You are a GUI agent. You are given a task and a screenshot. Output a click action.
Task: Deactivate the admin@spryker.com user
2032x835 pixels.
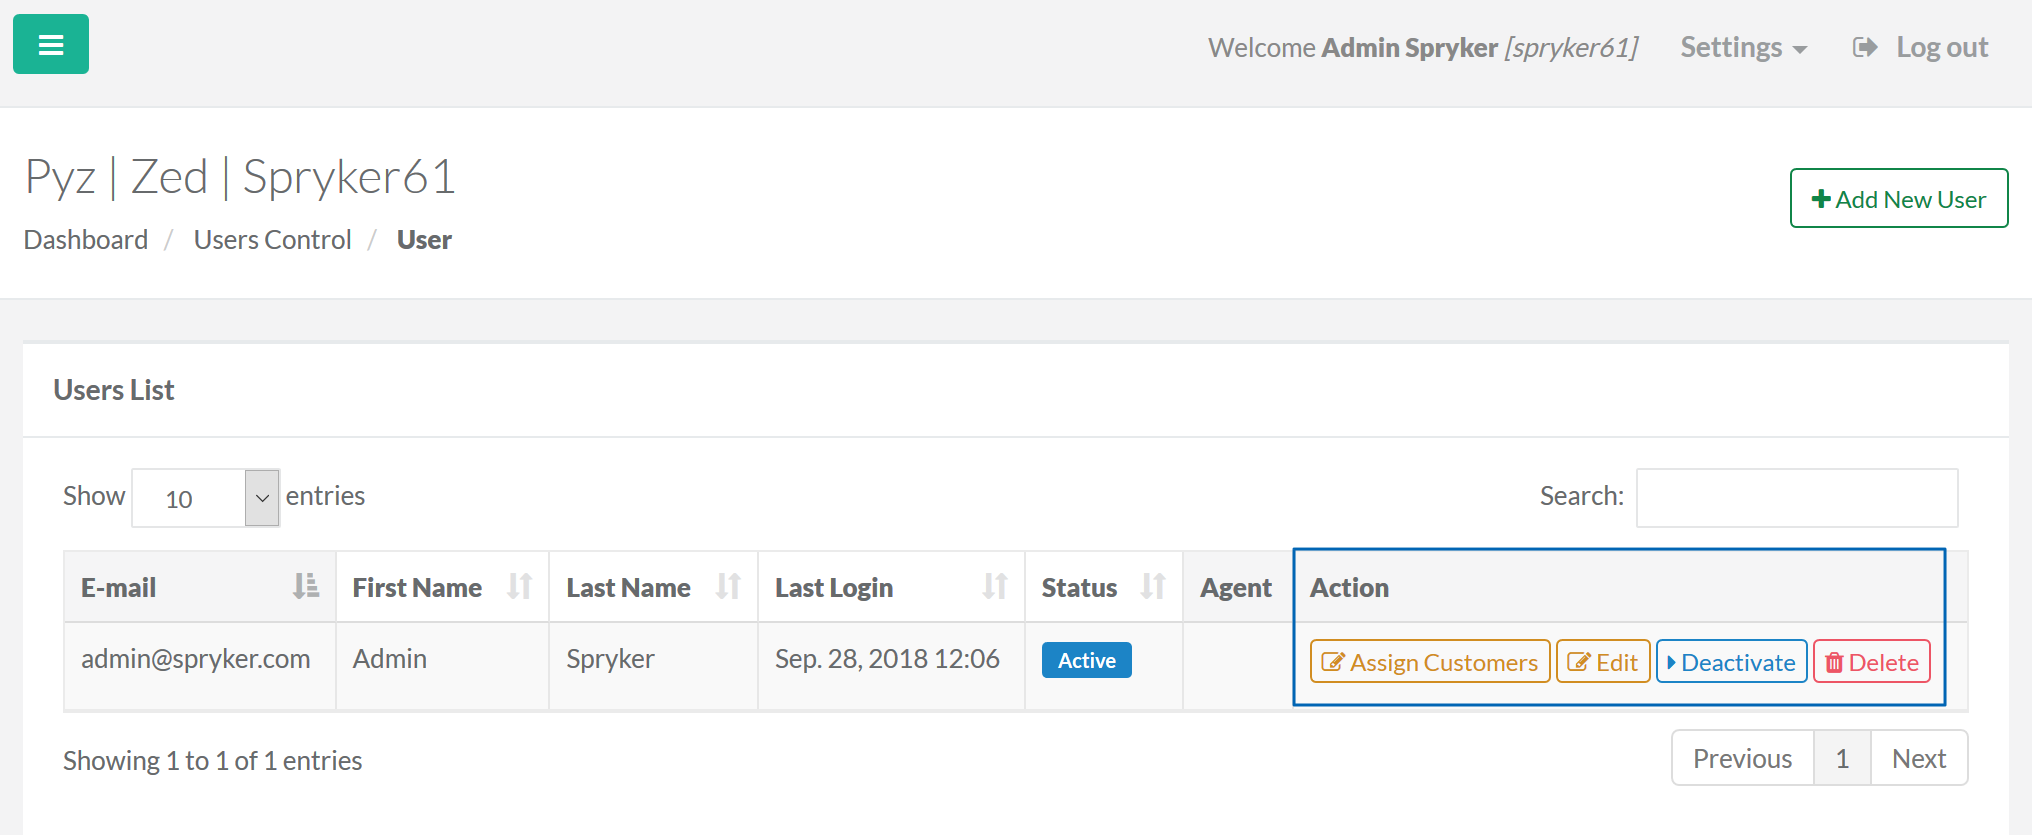[x=1732, y=661]
